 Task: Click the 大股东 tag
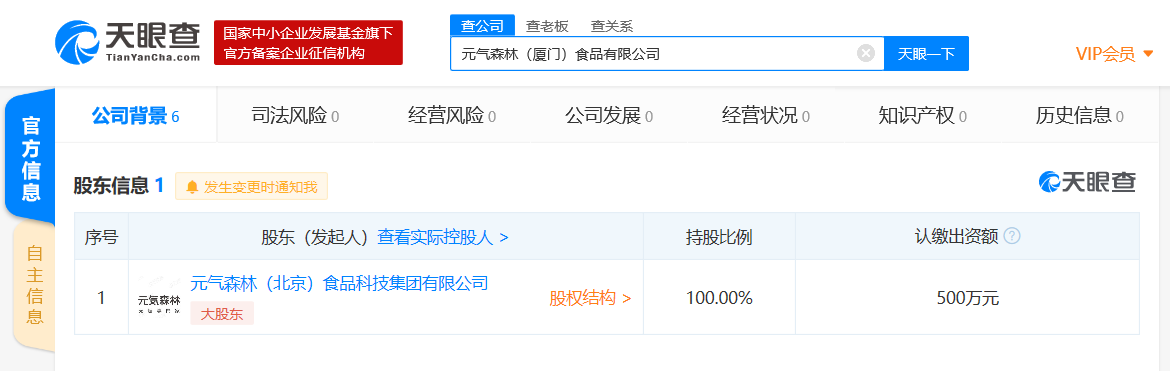pos(222,314)
